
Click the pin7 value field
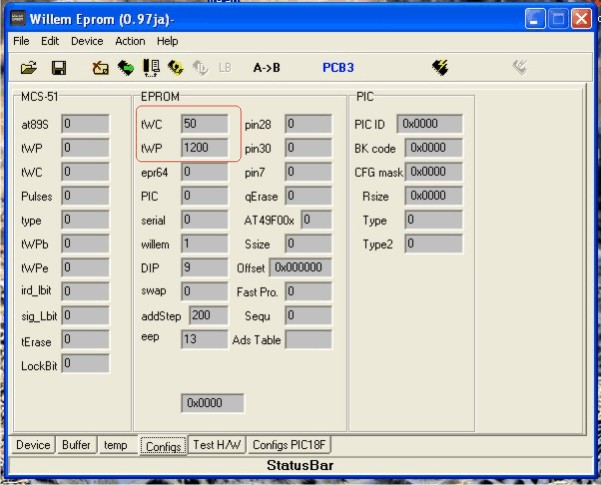[x=308, y=172]
